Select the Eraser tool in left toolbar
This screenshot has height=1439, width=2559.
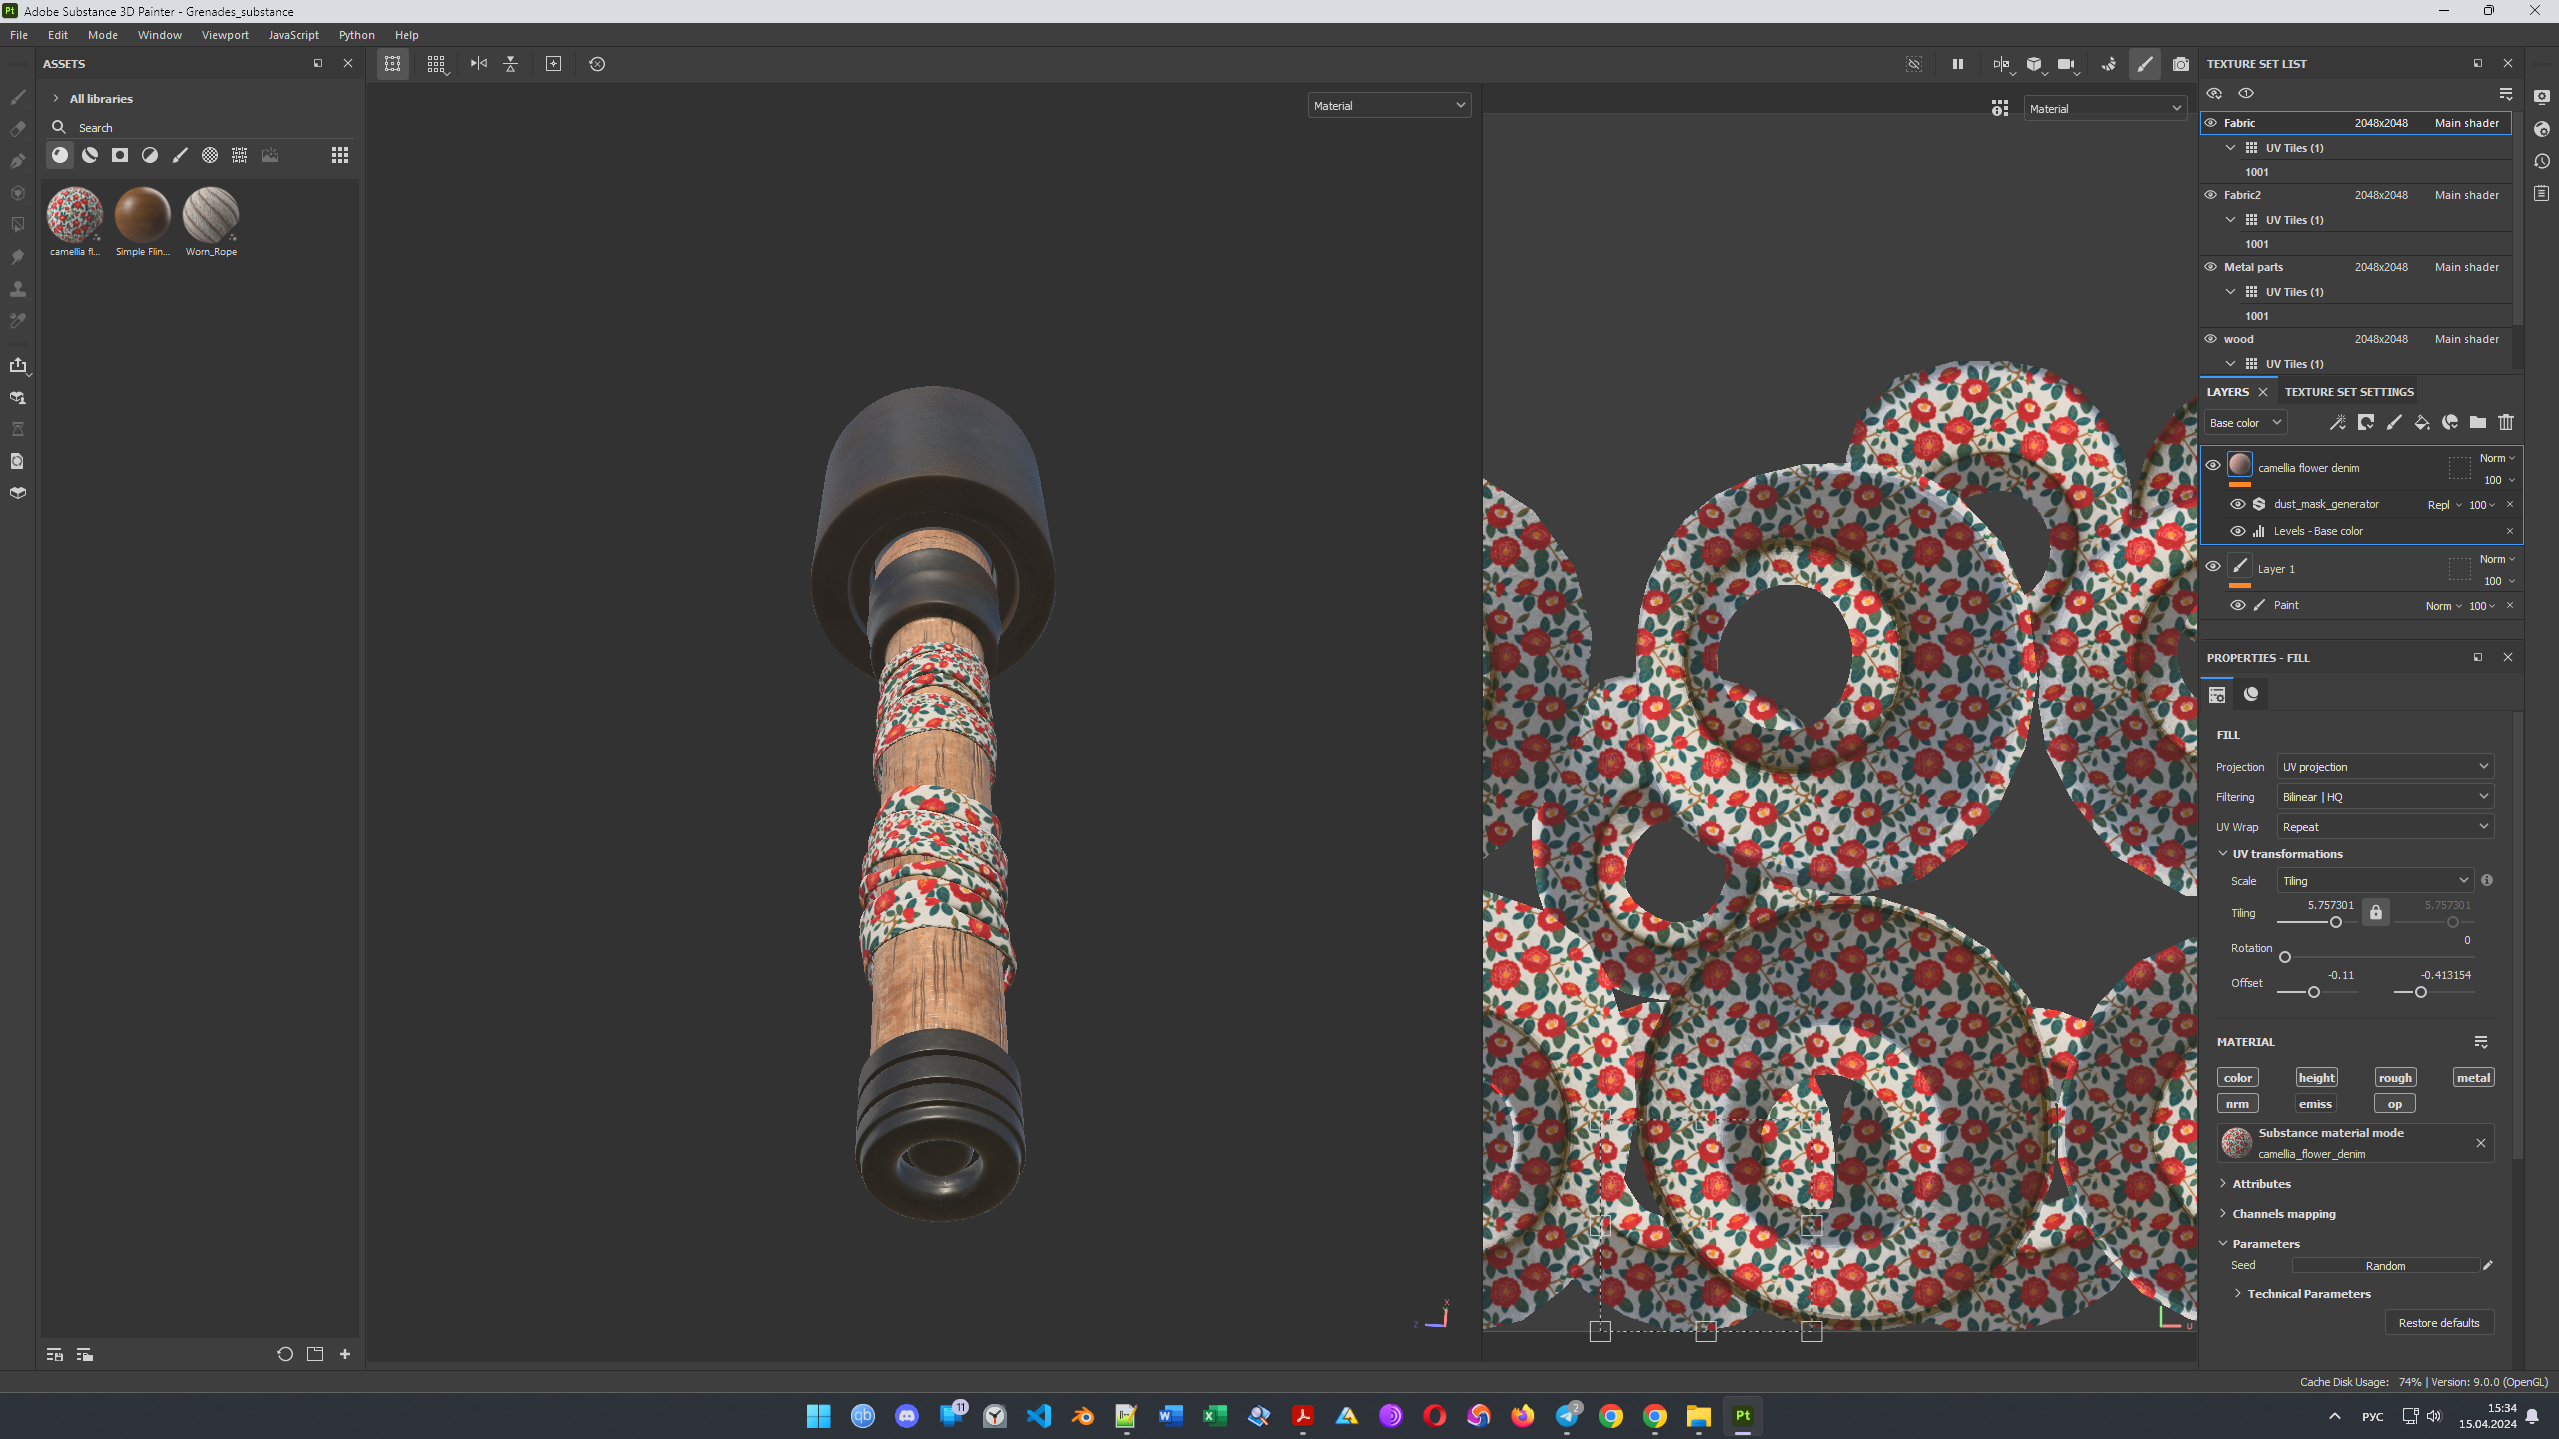pos(17,129)
